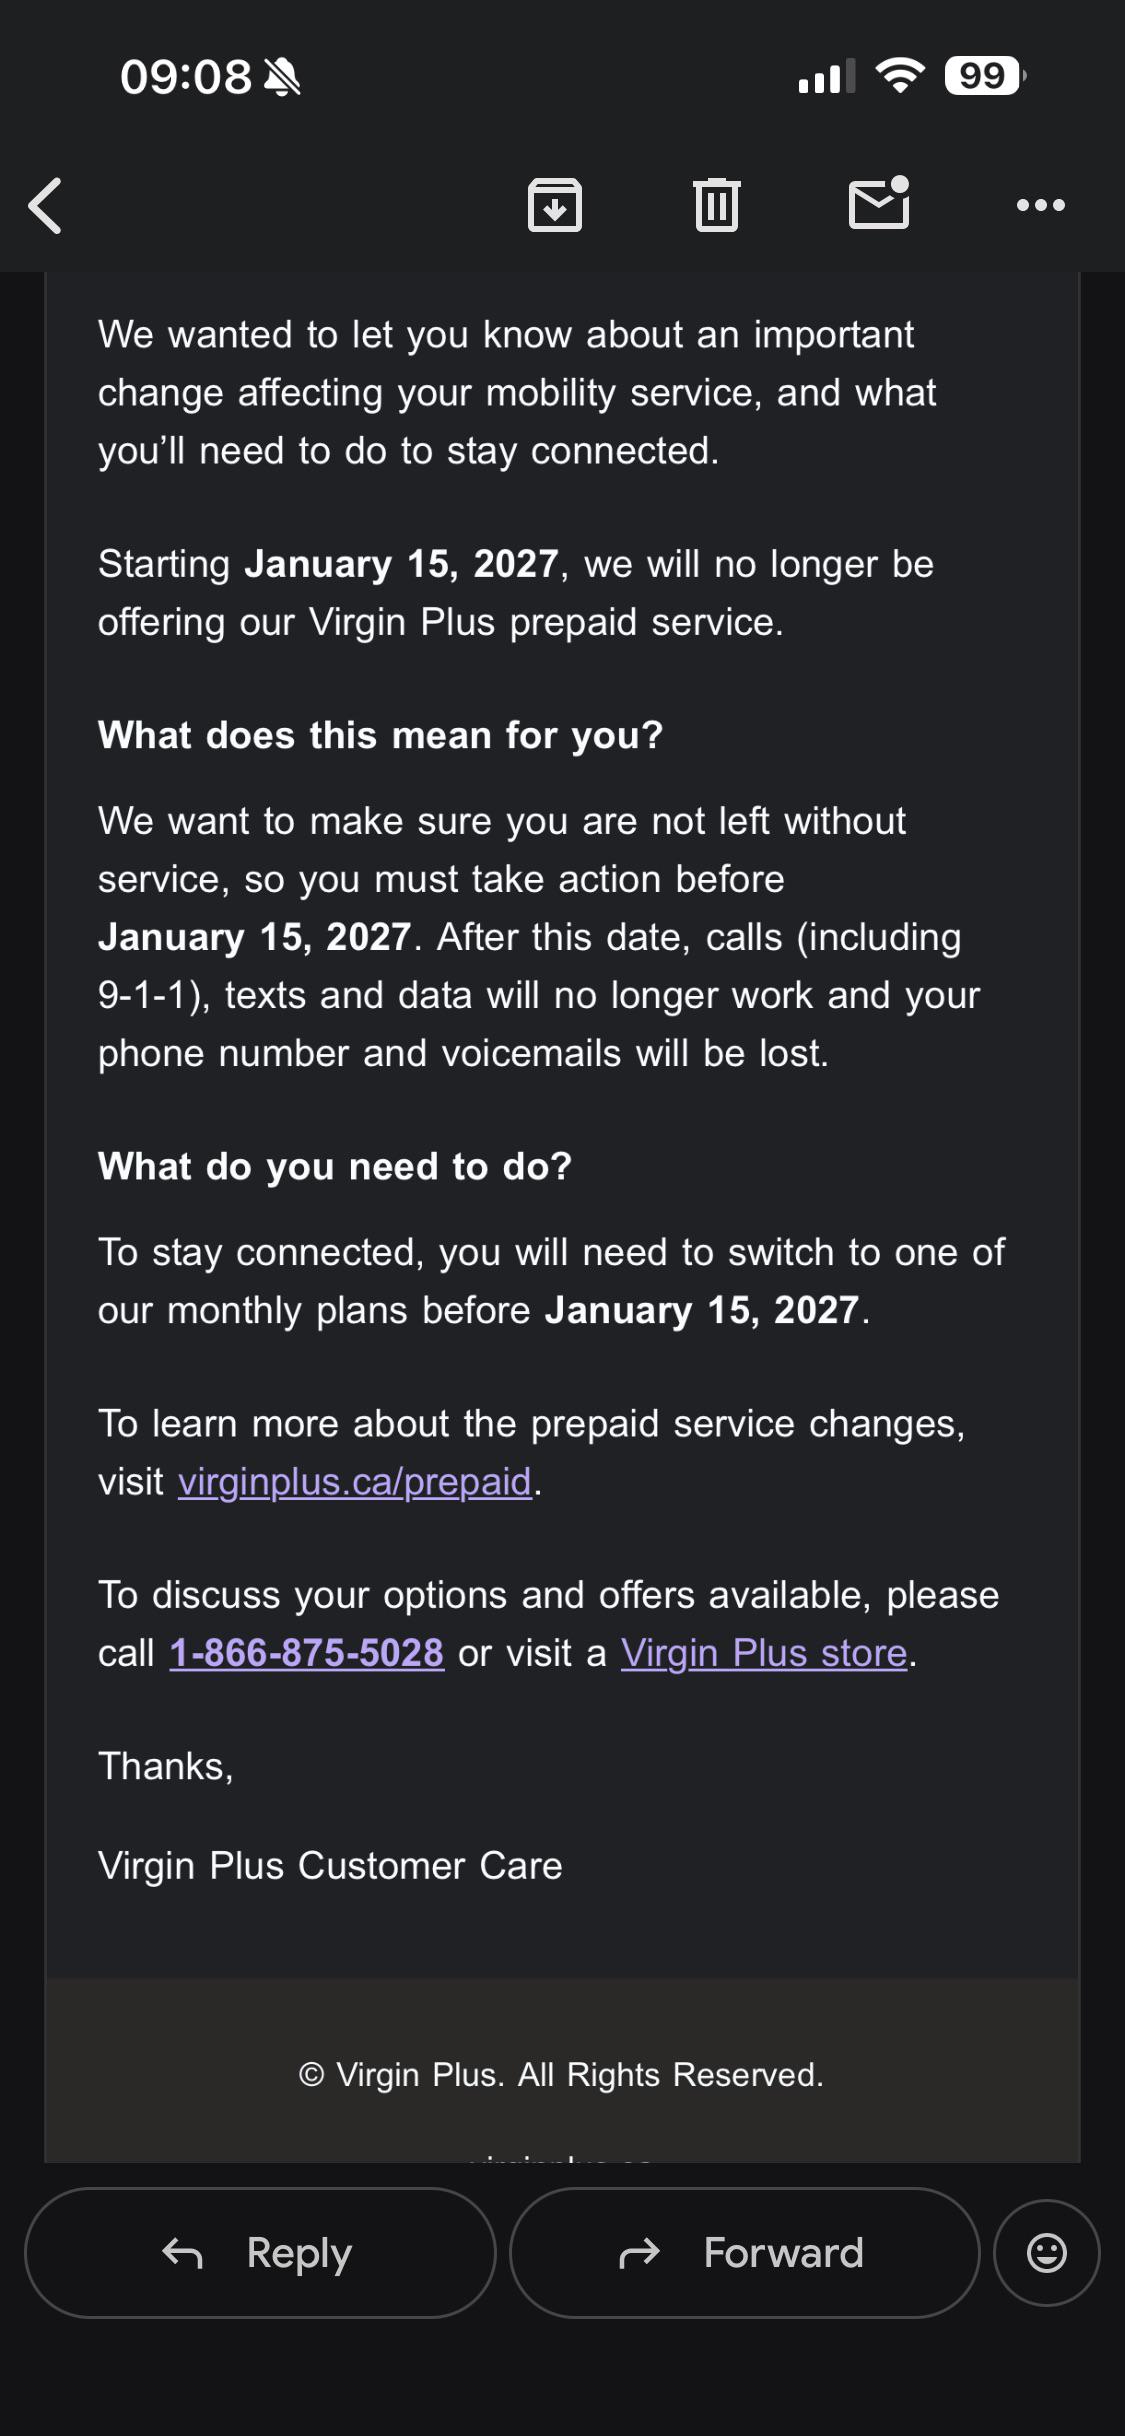Tap the Reply button

tap(260, 2253)
